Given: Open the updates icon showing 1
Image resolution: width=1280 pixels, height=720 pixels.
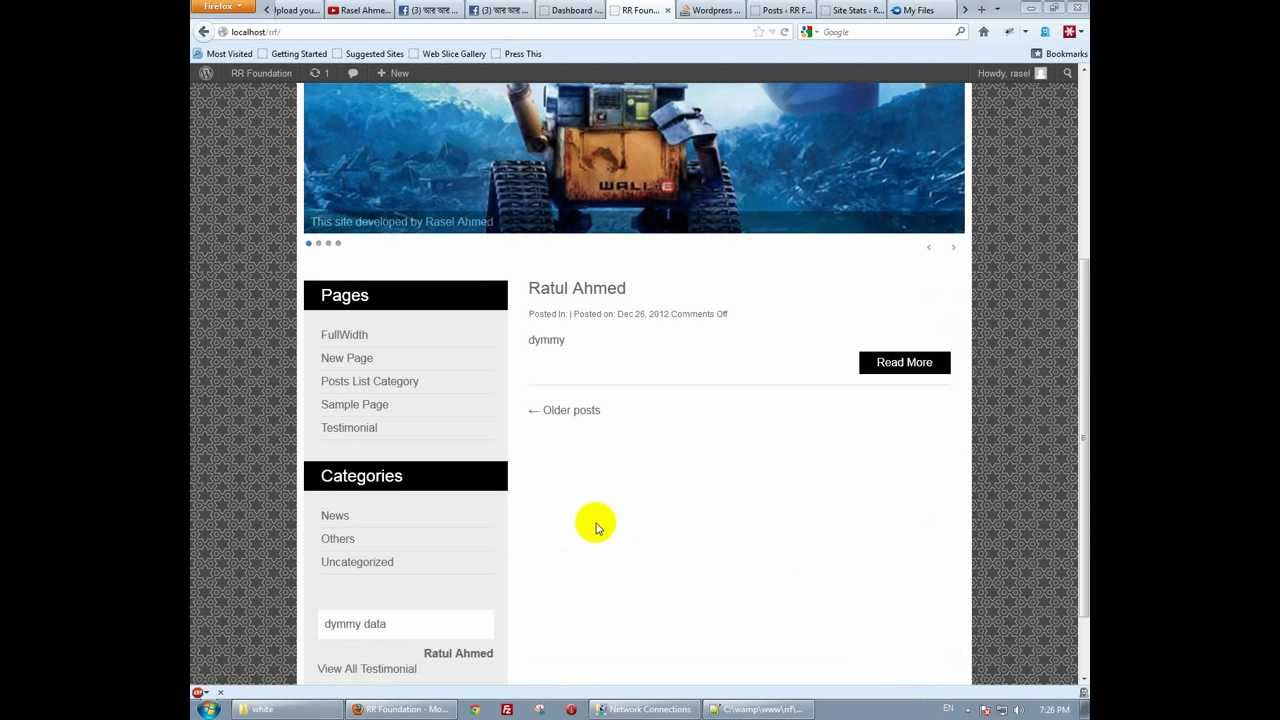Looking at the screenshot, I should coord(320,73).
